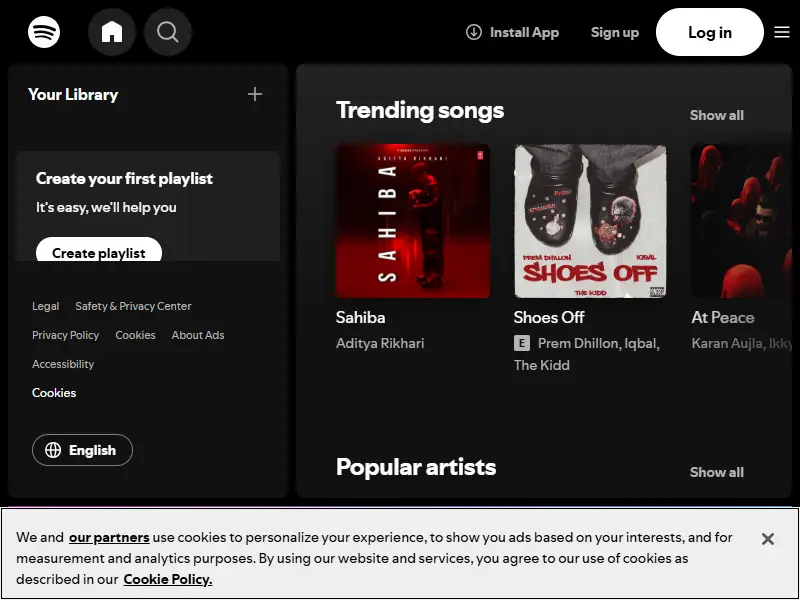The width and height of the screenshot is (800, 600).
Task: Click the Log in button
Action: tap(710, 32)
